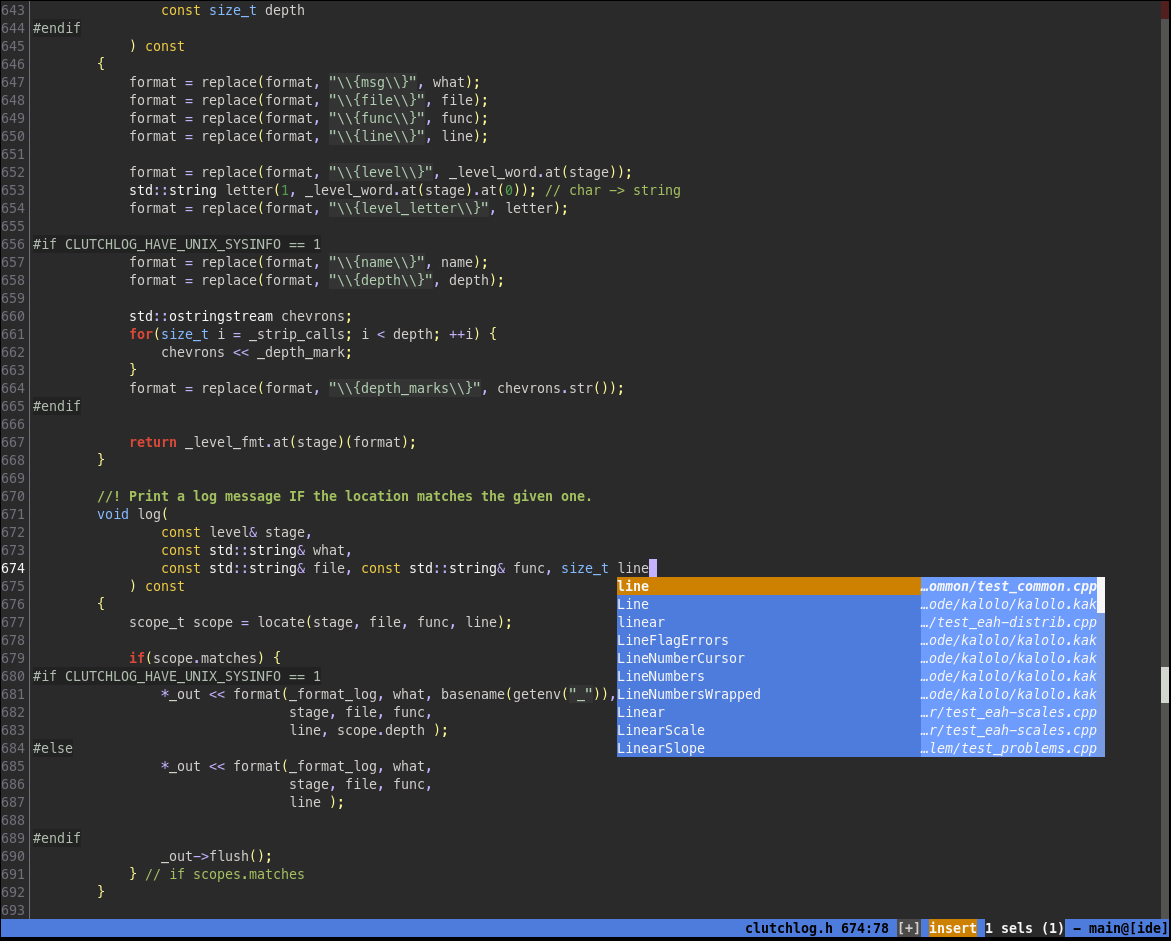This screenshot has width=1171, height=941.
Task: Click test_common.cpp source path in popup
Action: coord(1009,587)
